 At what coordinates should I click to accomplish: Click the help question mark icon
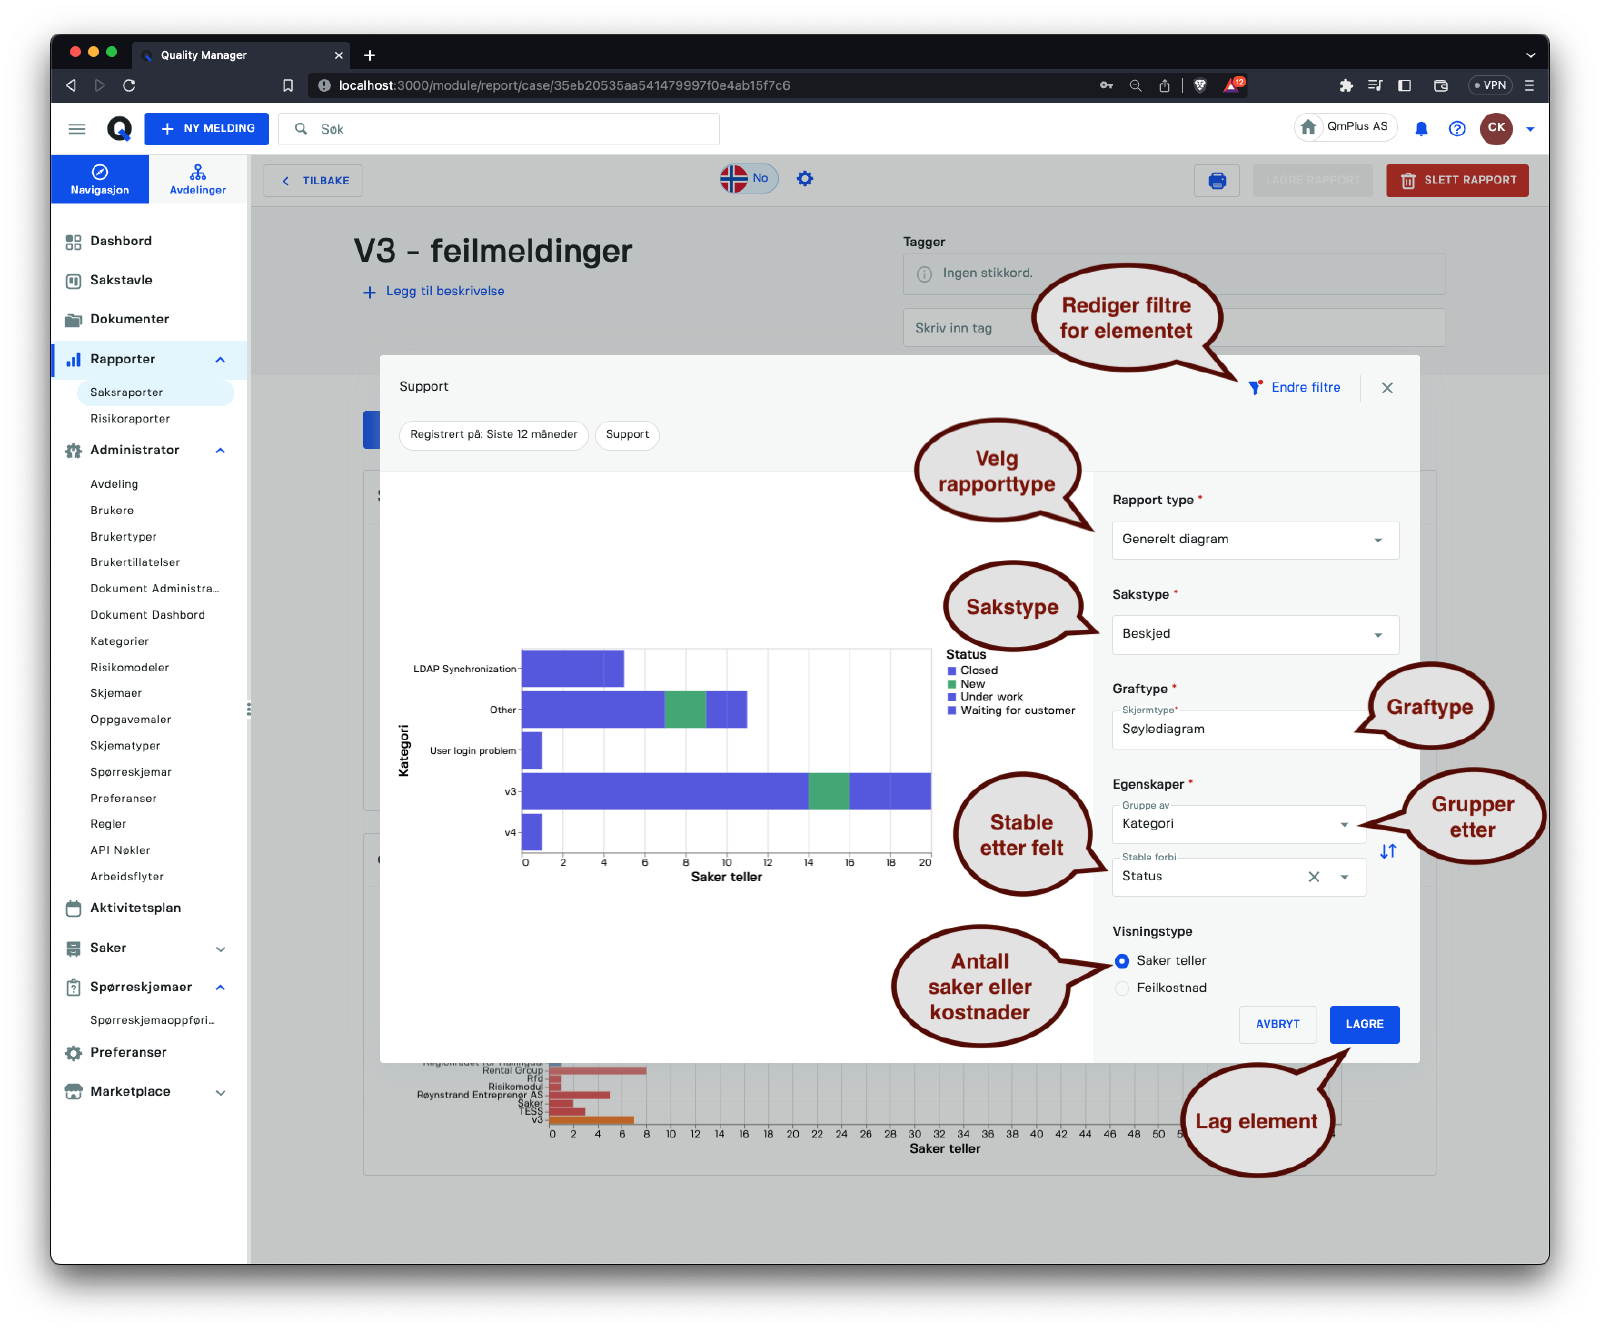[x=1457, y=129]
